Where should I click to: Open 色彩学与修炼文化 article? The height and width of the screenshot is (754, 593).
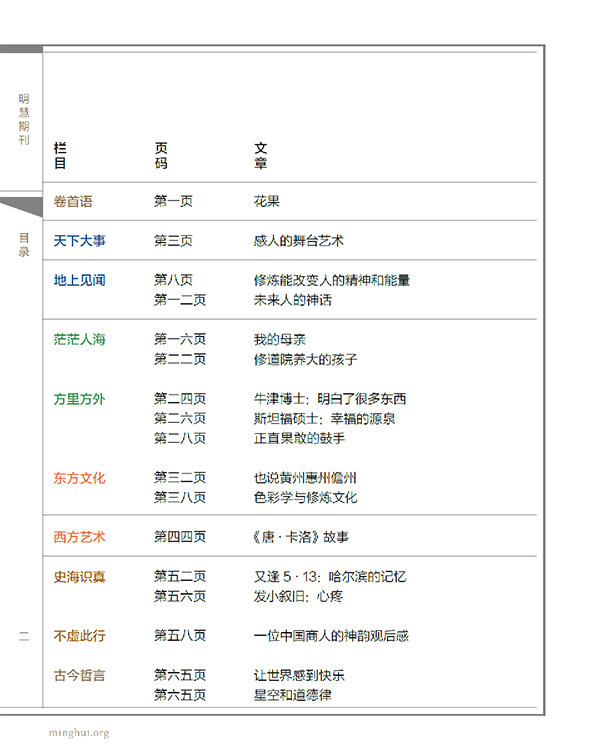[x=305, y=498]
